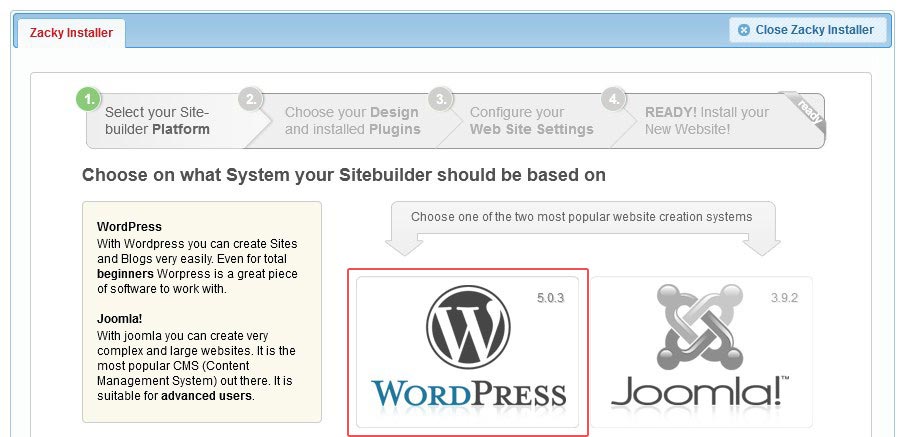
Task: Click the grey step number 2 badge
Action: point(251,100)
